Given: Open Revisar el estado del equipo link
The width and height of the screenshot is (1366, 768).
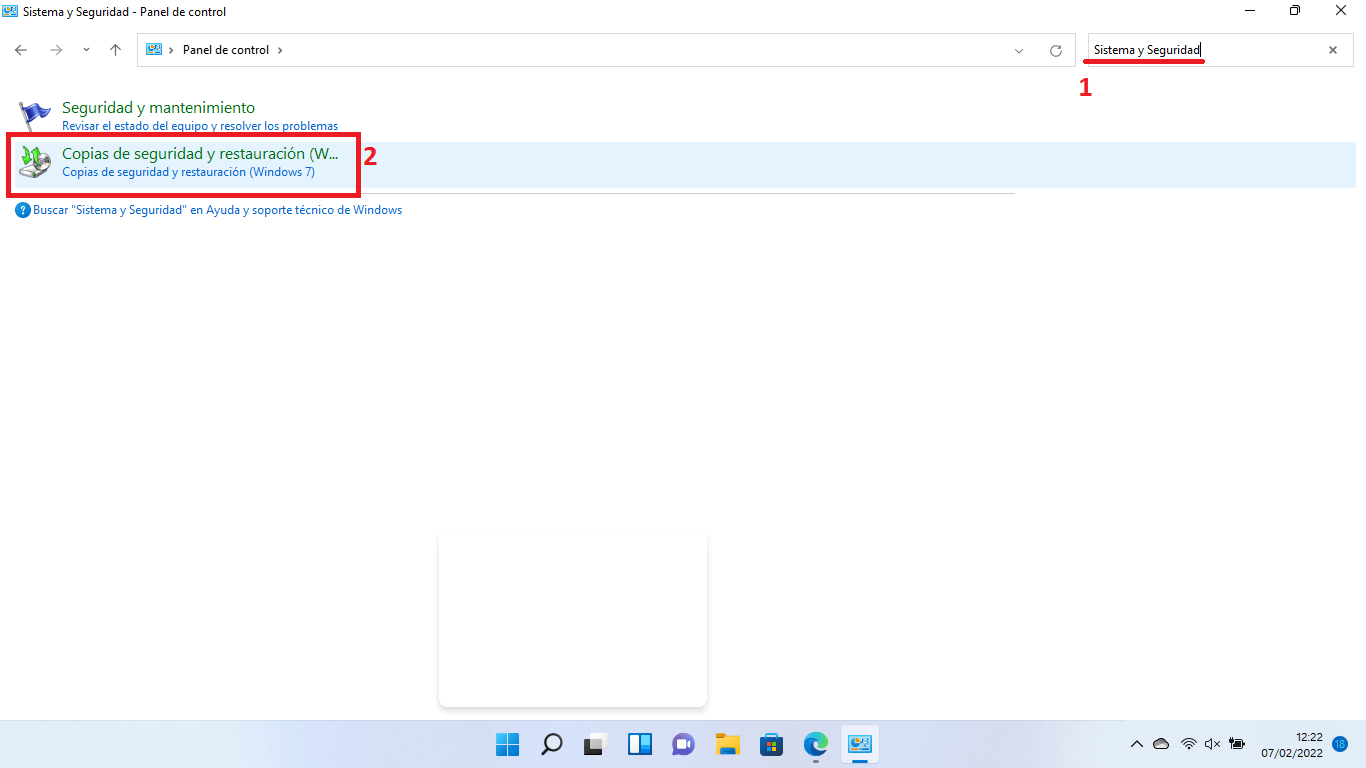Looking at the screenshot, I should pos(200,126).
